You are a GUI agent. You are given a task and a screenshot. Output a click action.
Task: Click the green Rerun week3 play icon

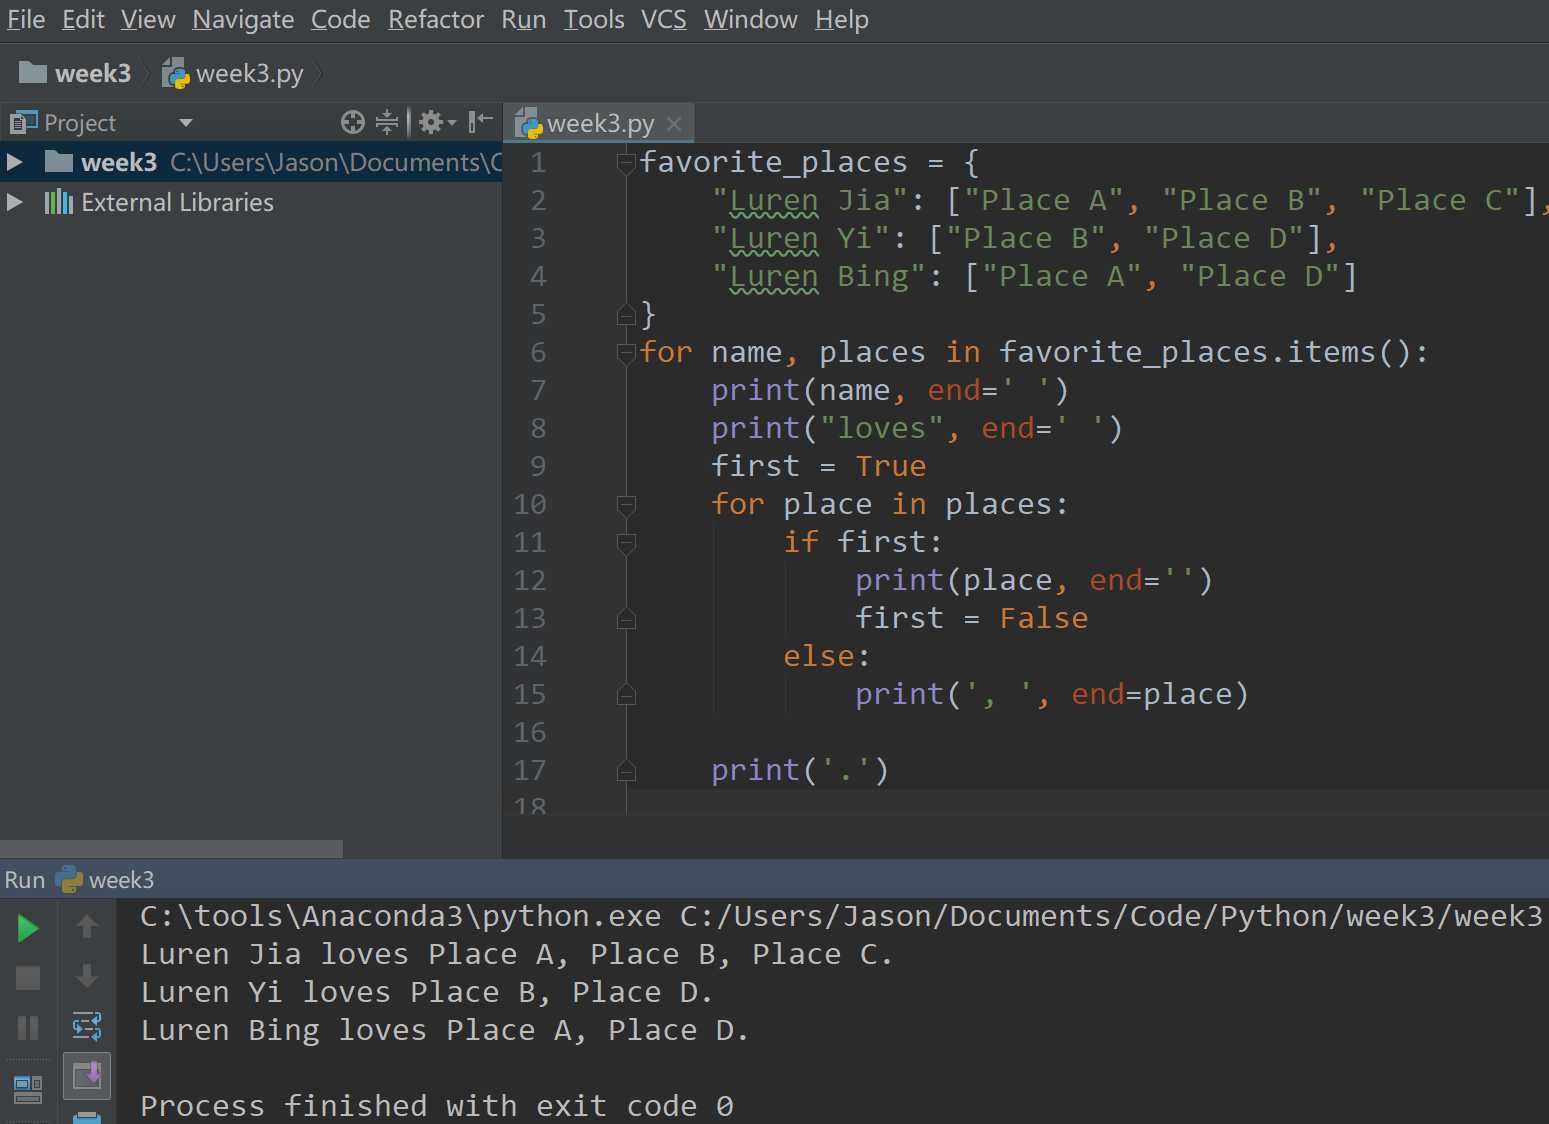tap(28, 929)
